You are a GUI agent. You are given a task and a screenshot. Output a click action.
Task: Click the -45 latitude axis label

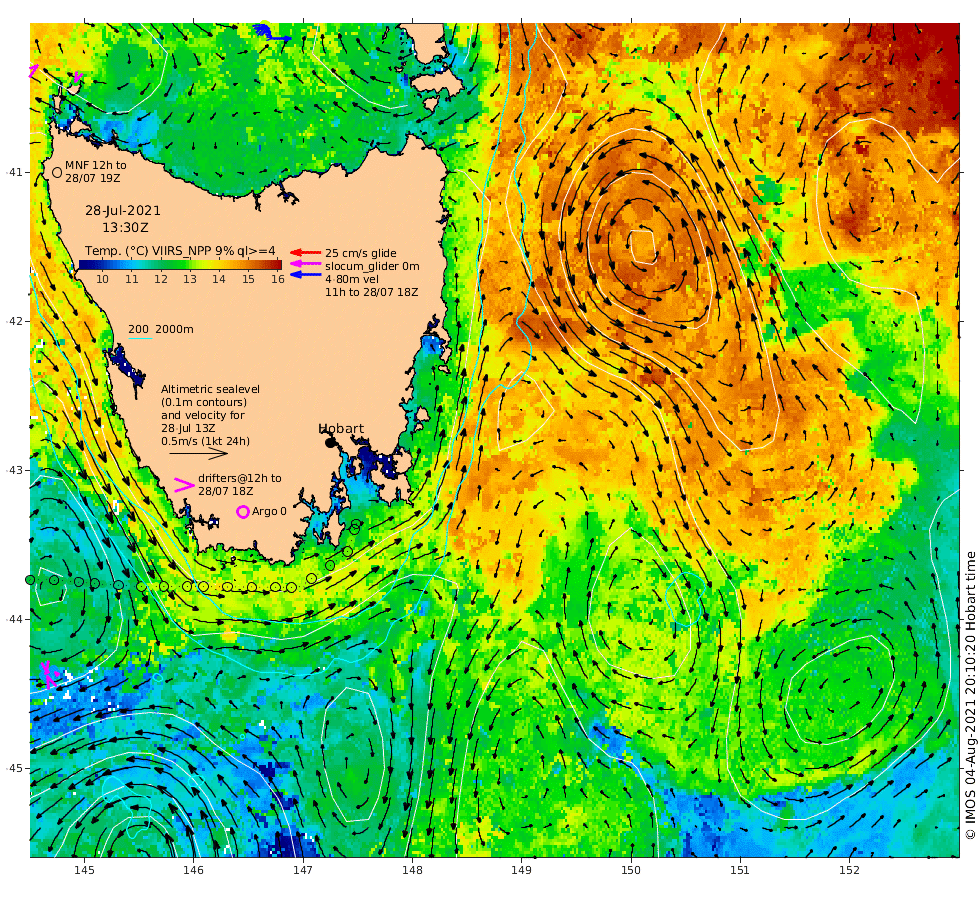[14, 768]
